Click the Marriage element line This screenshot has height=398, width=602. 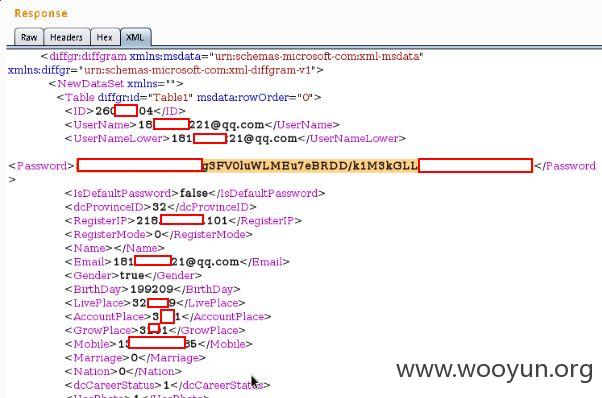135,358
